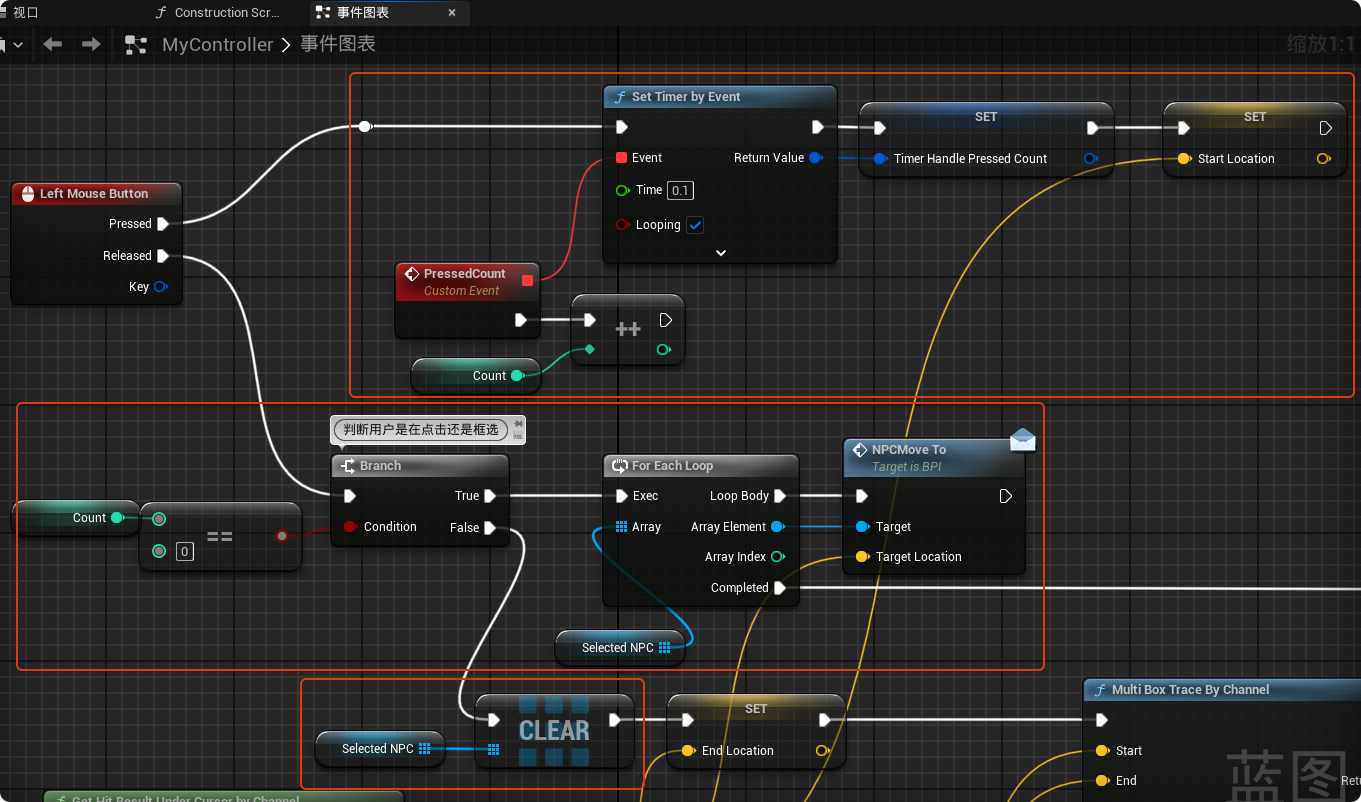Image resolution: width=1361 pixels, height=802 pixels.
Task: Click the Count variable output pin near ++ node
Action: 517,376
